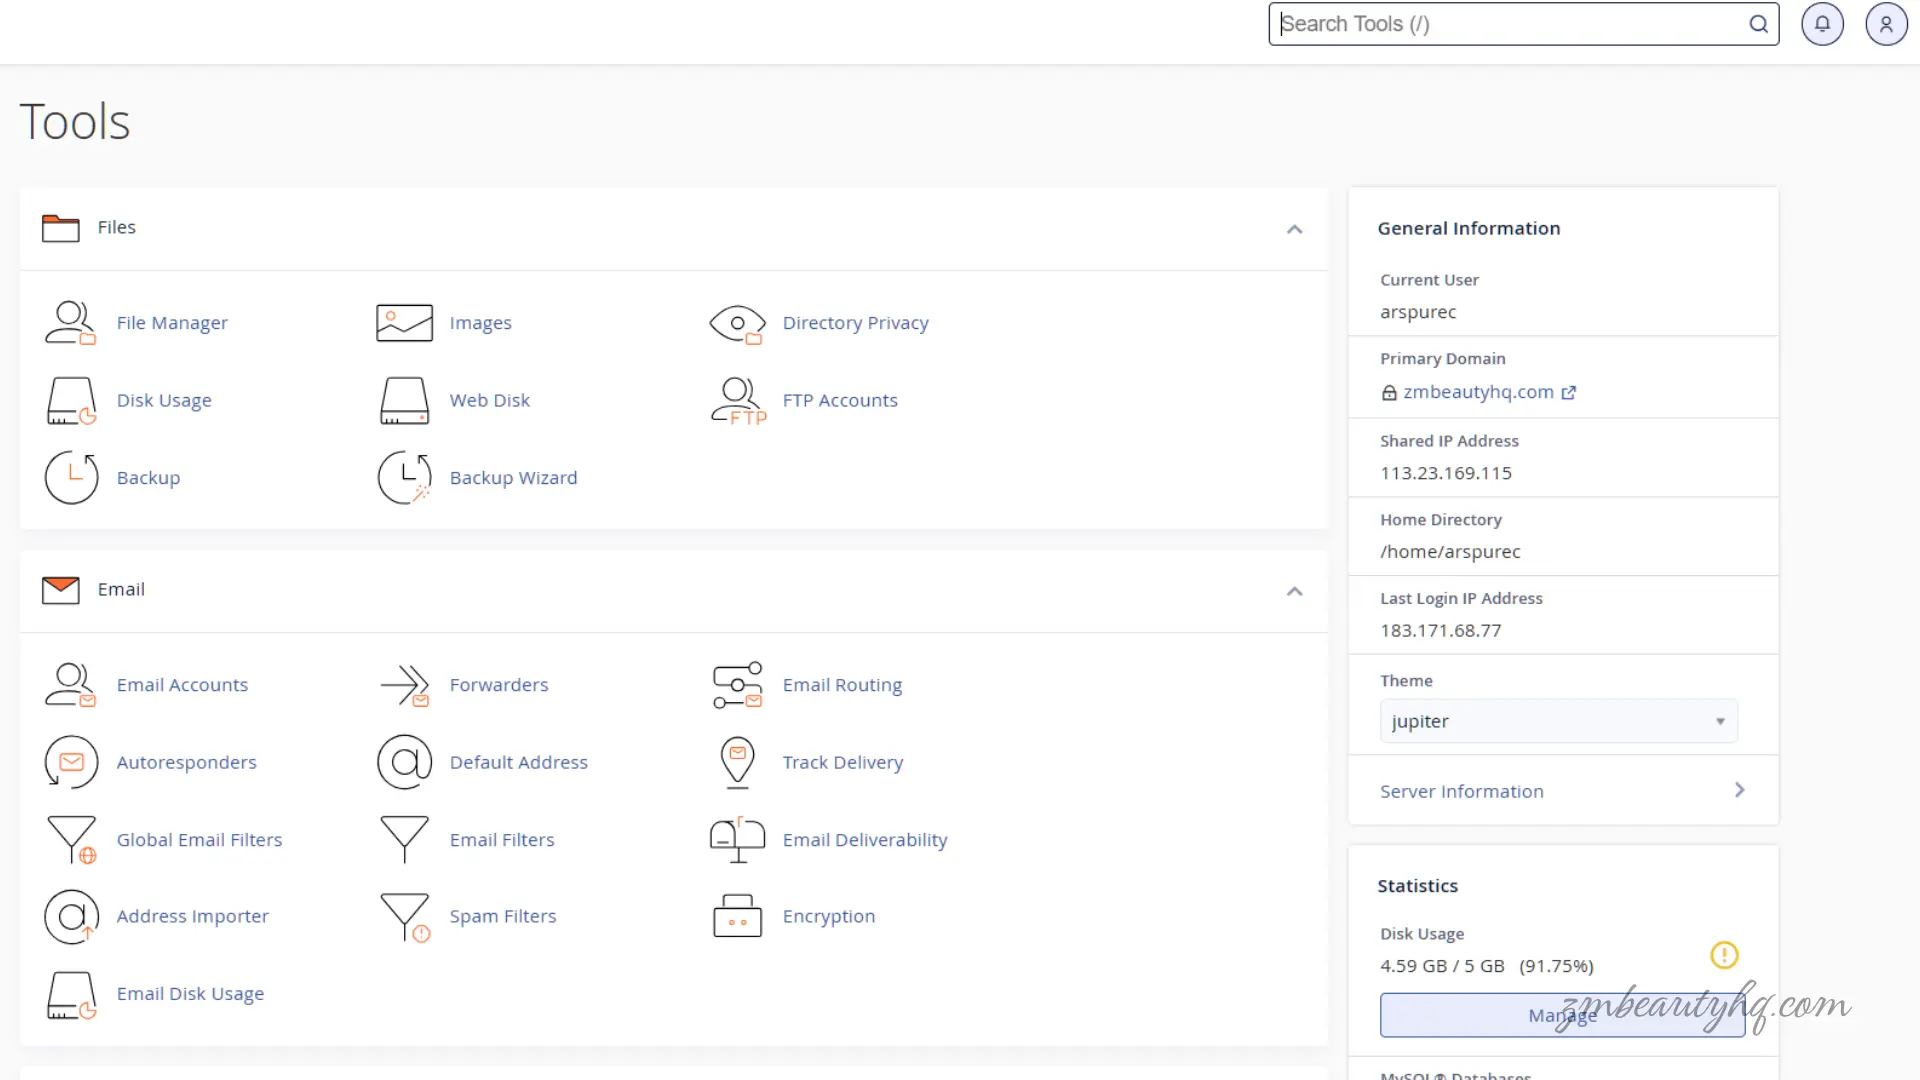Screen dimensions: 1920x1080
Task: Open the zmbeautyhq.com primary domain link
Action: (1478, 392)
